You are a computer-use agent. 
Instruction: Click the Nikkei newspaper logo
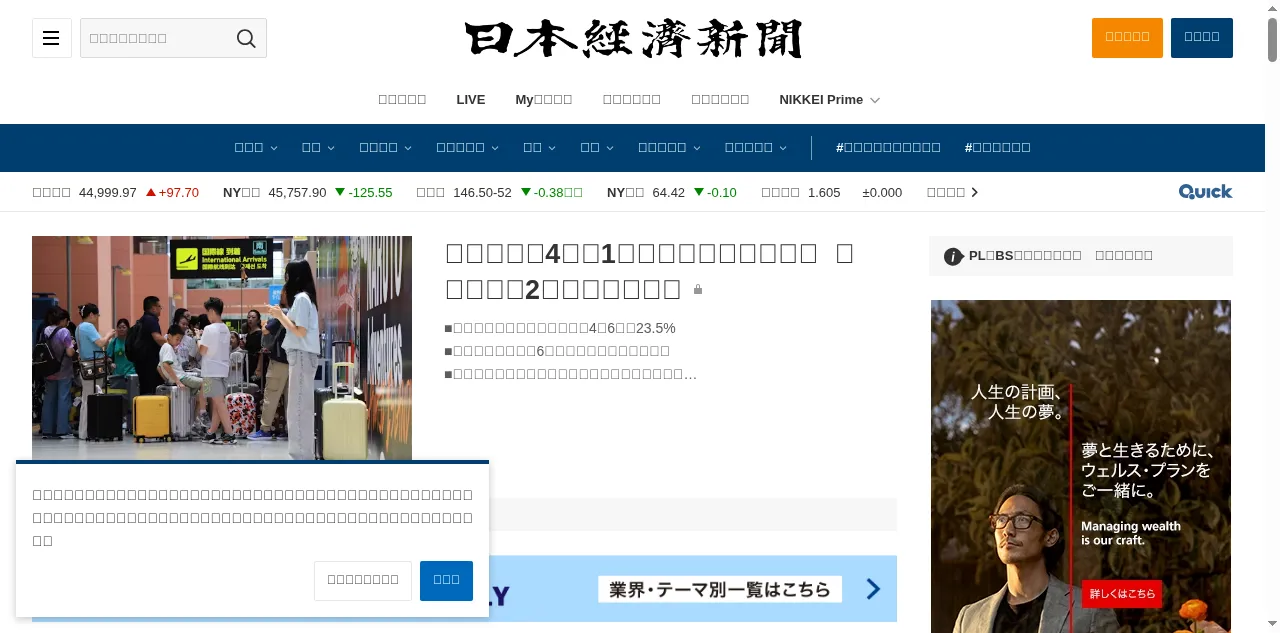point(634,39)
